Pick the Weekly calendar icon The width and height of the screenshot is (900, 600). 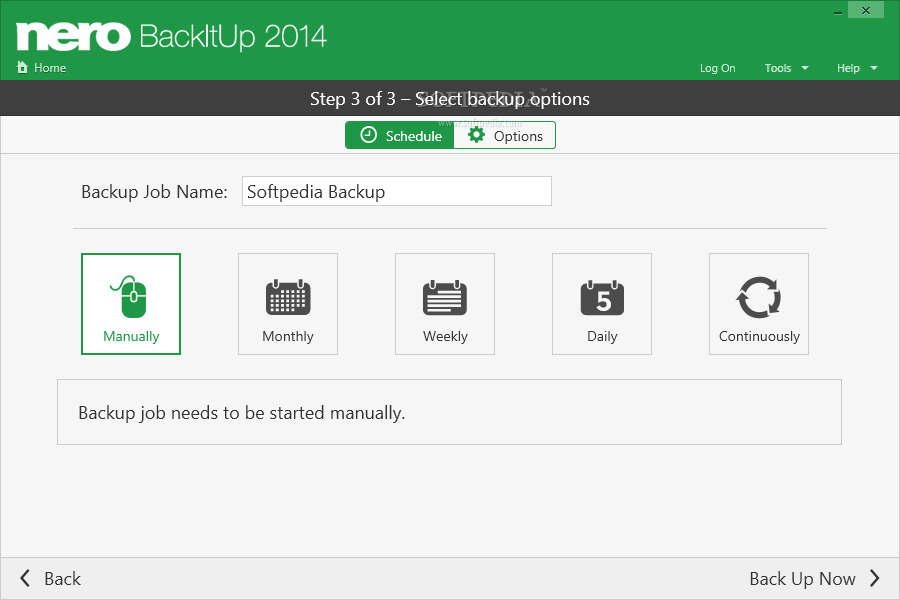445,297
